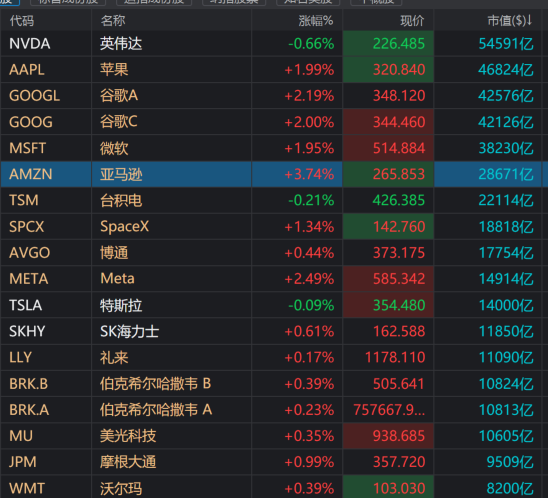Select the GOOGL stock code
The width and height of the screenshot is (548, 498).
34,96
